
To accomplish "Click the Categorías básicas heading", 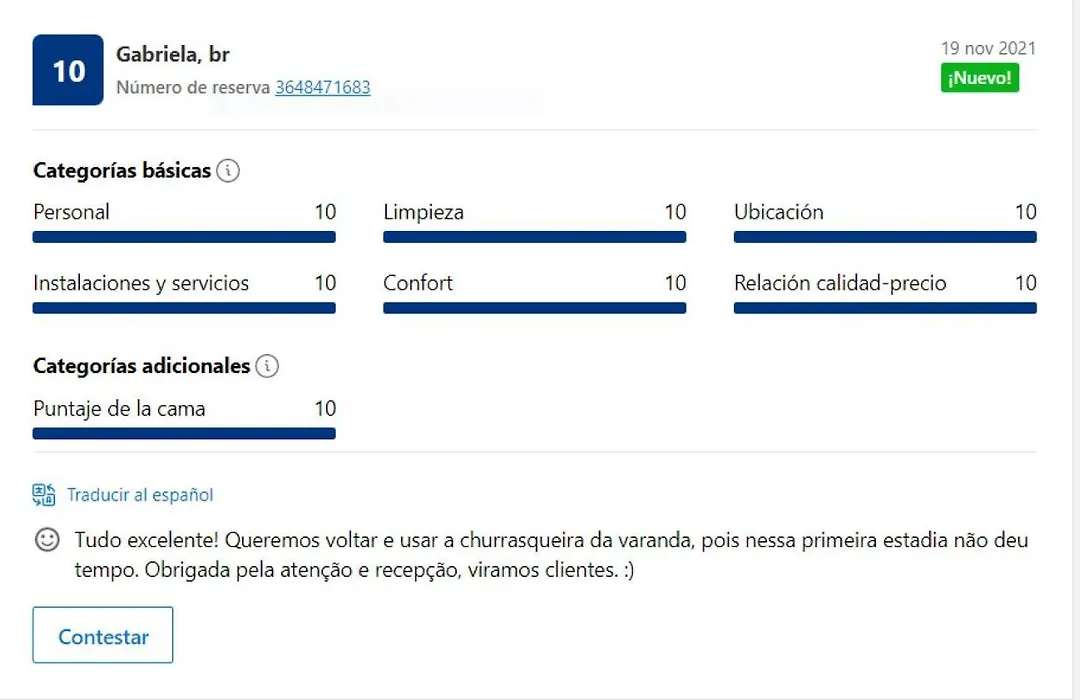I will click(122, 170).
